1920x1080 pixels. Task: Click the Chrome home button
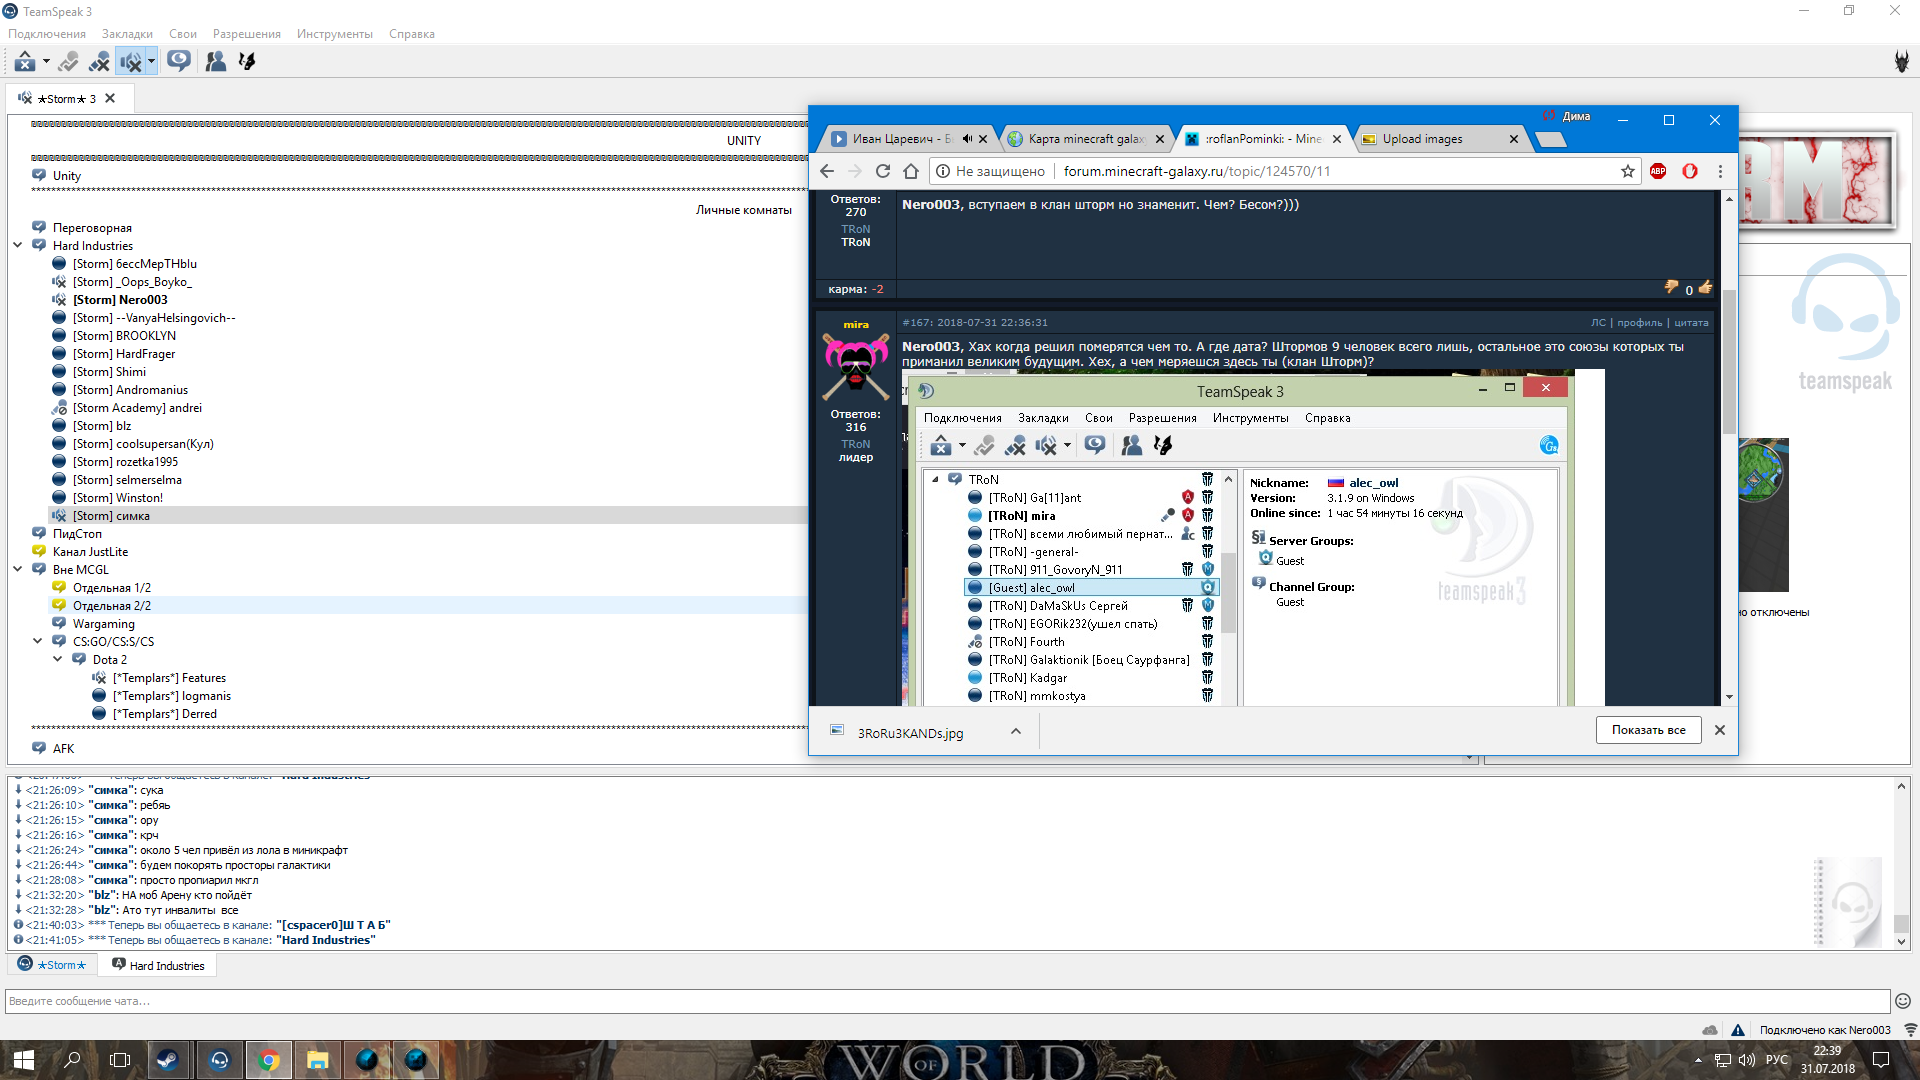click(911, 171)
